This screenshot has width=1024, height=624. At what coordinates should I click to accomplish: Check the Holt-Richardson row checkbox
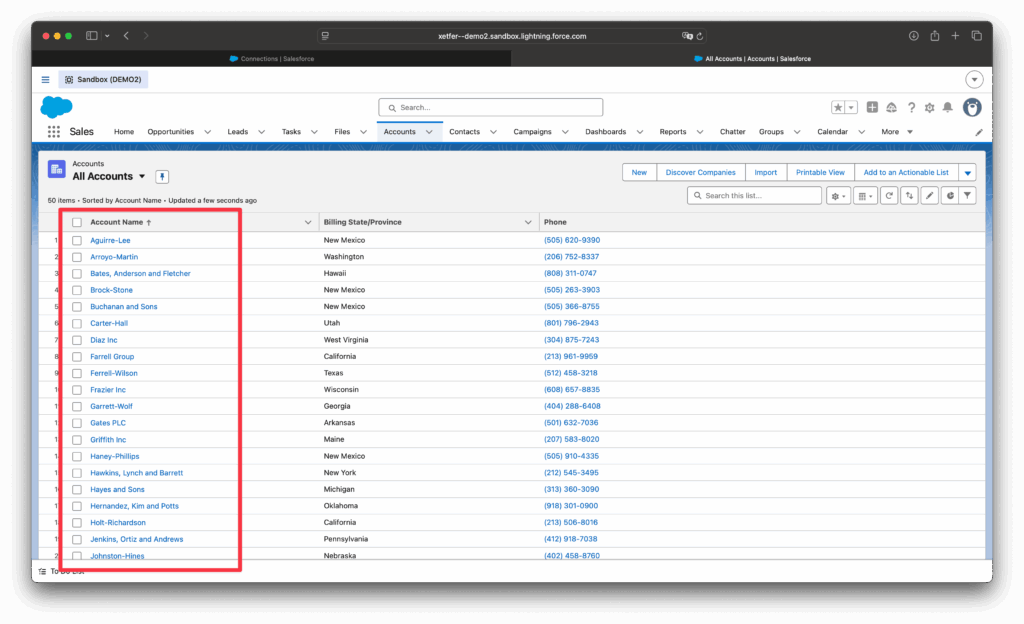click(x=77, y=523)
